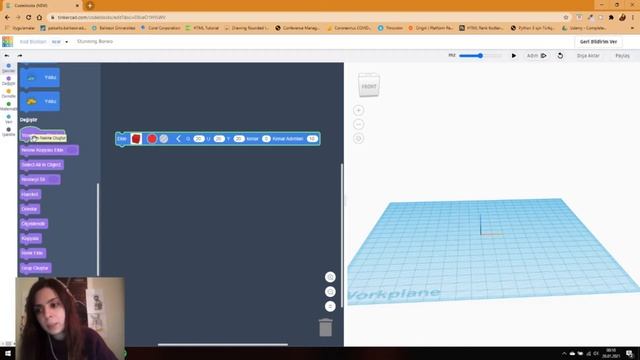
Task: Fit view with the viewer home icon
Action: (358, 138)
